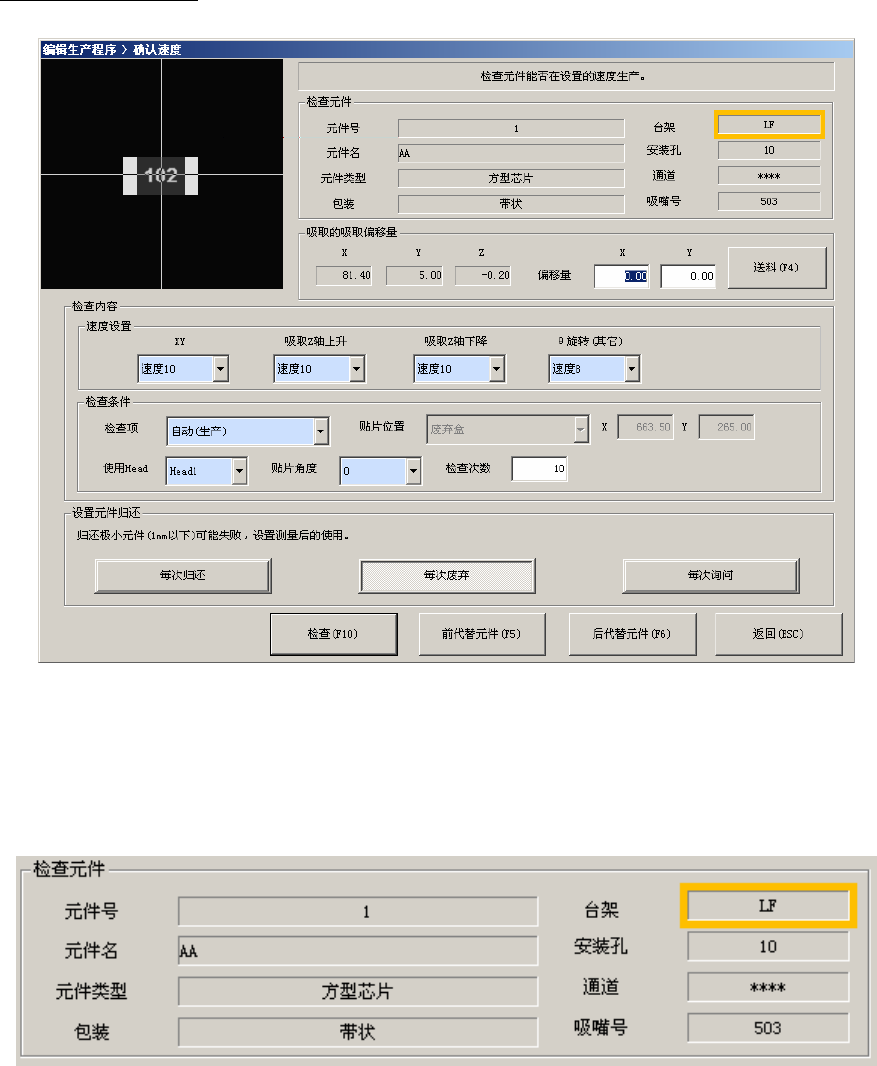Click the 前代替元件(F5) button
The height and width of the screenshot is (1066, 877).
click(481, 634)
